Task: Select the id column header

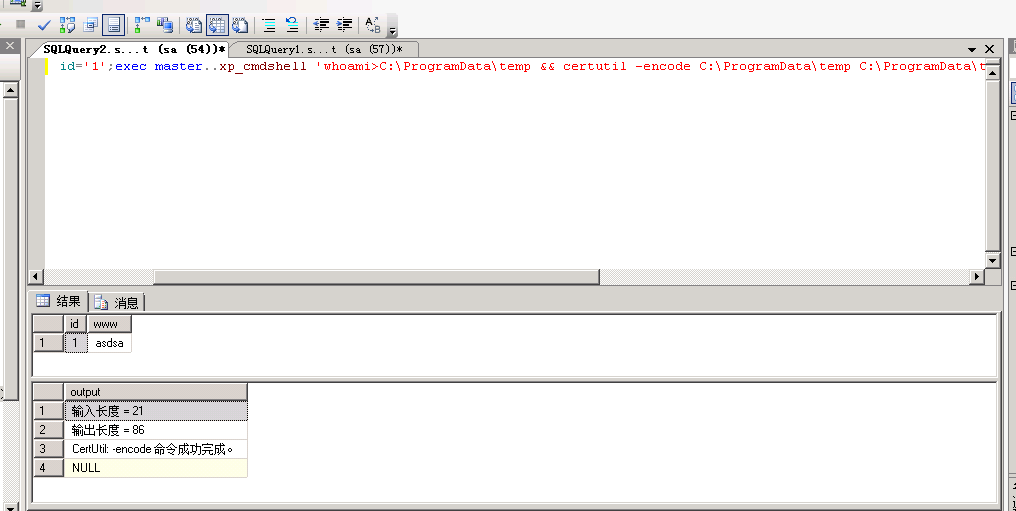Action: 75,324
